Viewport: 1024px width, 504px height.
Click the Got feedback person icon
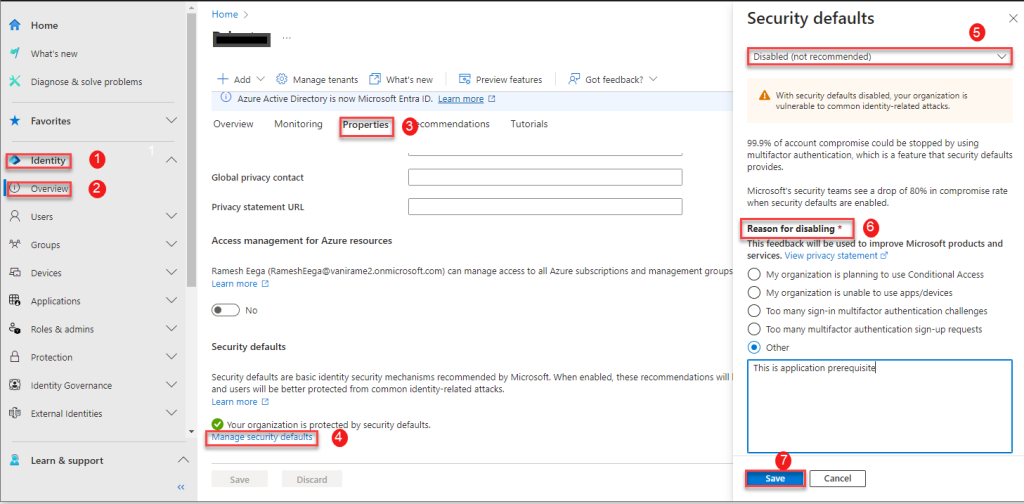(574, 79)
